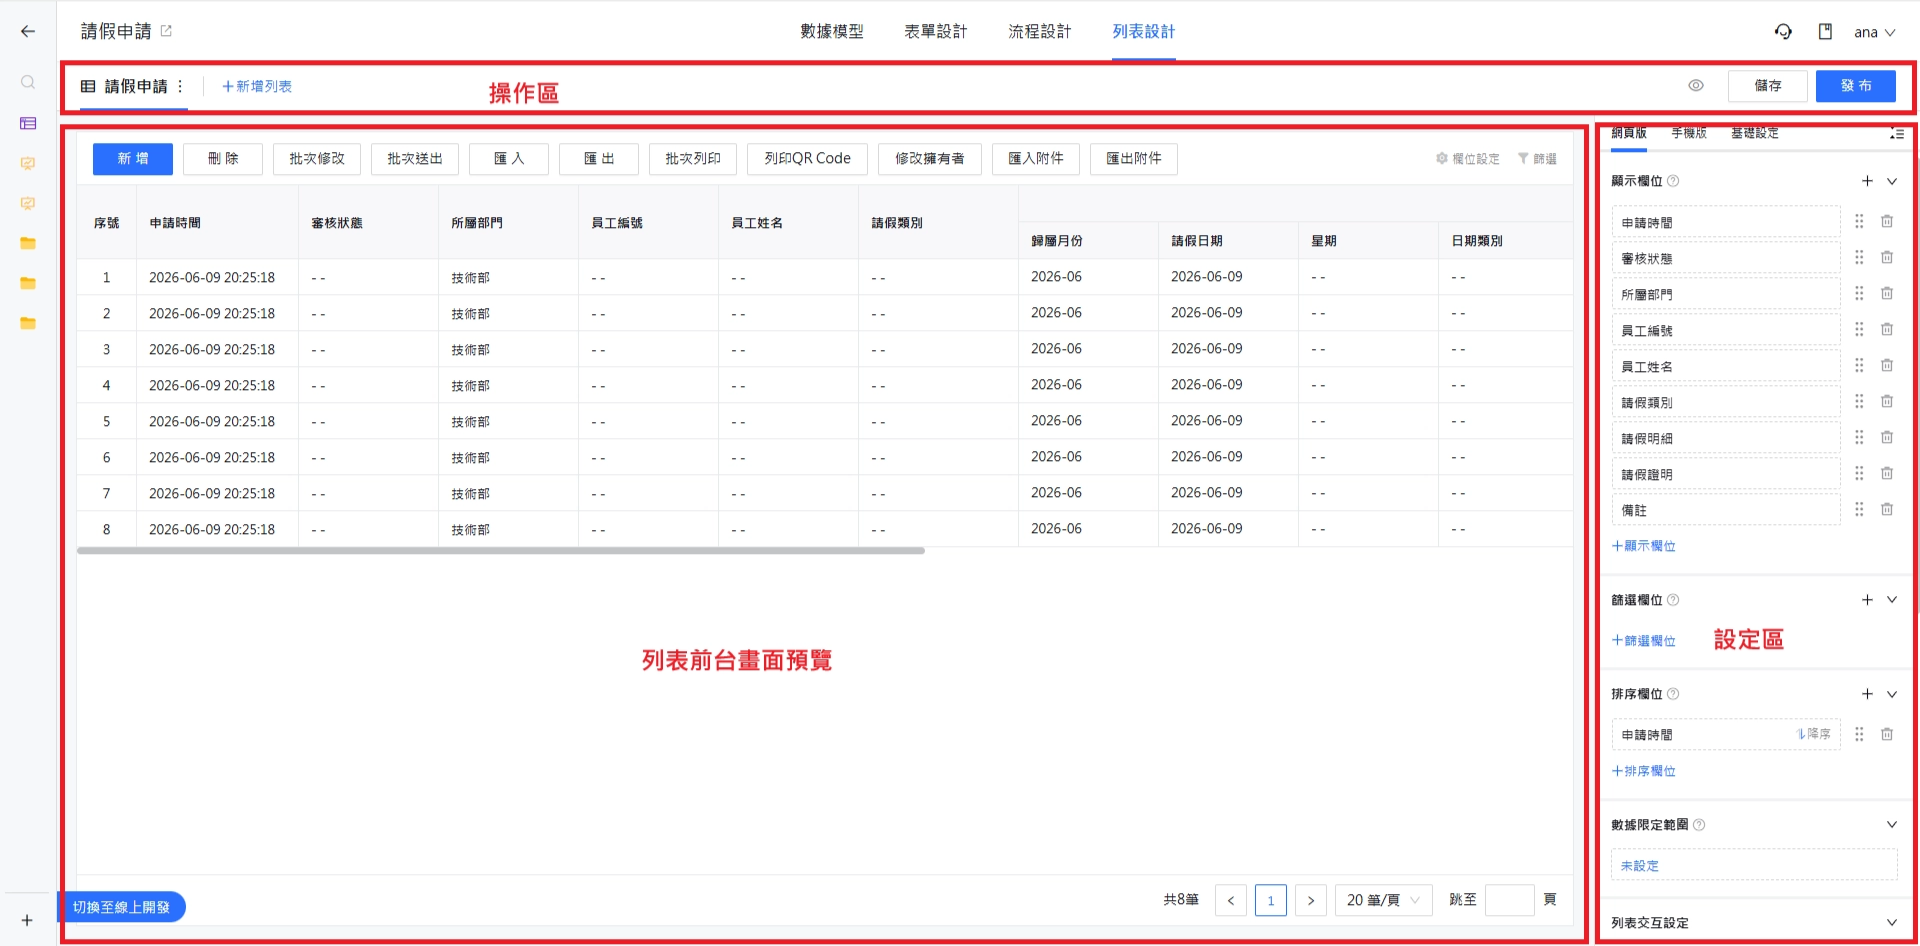Open the 欄位設定 column settings

tap(1468, 159)
